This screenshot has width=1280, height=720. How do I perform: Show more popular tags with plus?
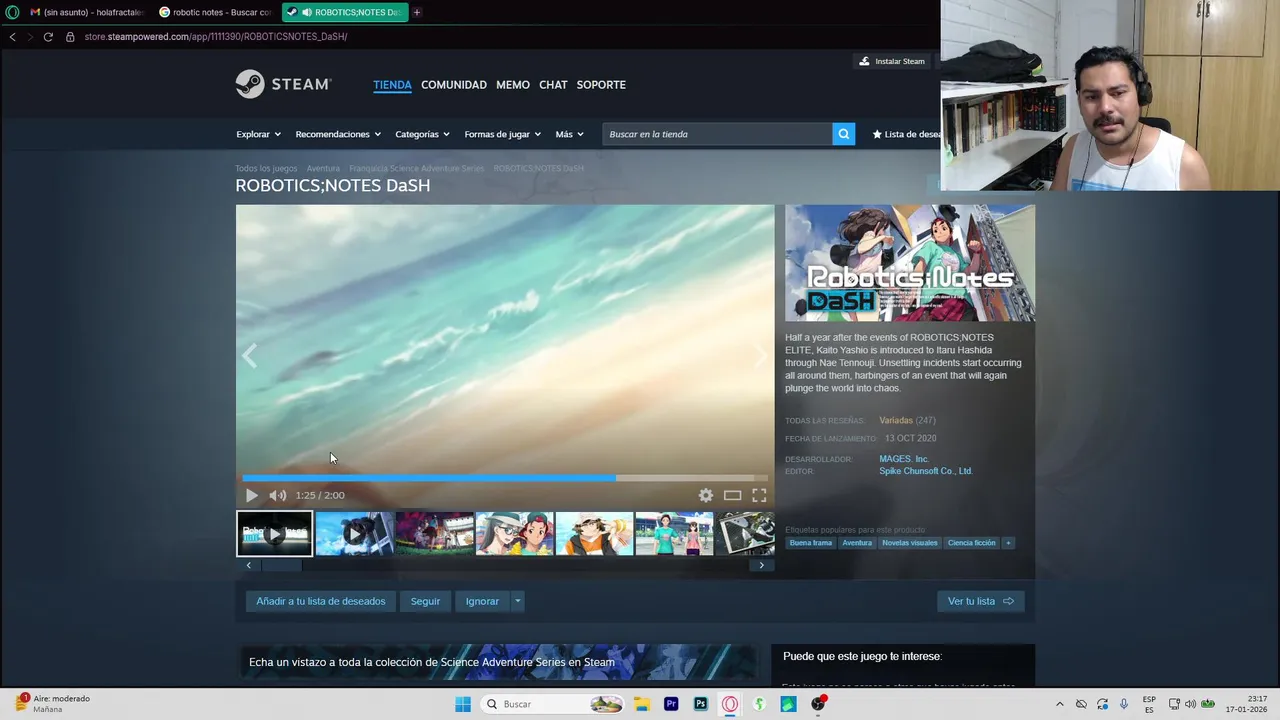click(1008, 543)
